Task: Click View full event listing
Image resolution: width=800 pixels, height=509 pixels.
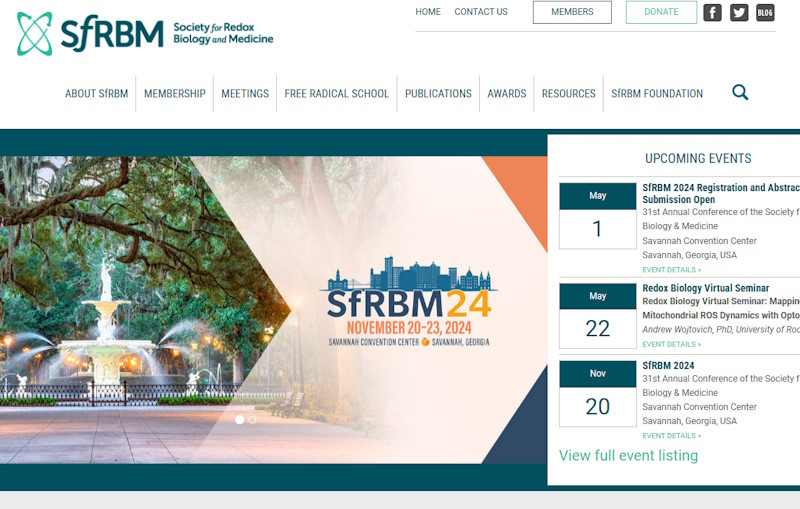Action: [x=628, y=455]
